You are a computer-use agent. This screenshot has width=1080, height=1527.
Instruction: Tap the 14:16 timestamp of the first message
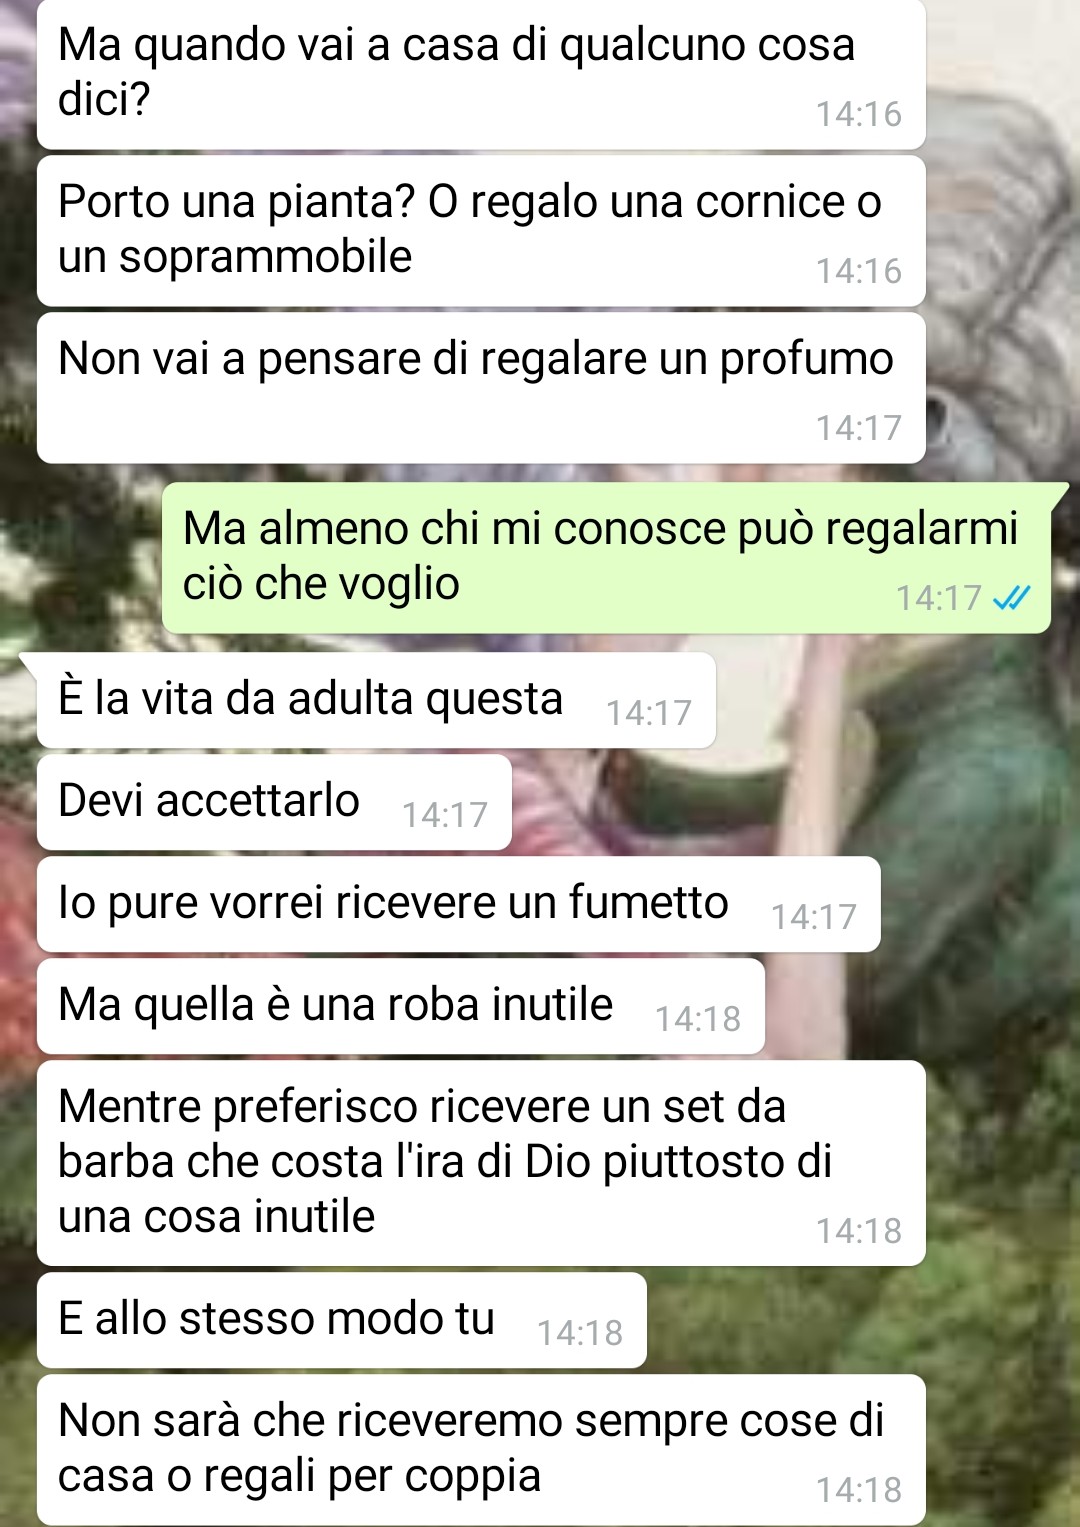pyautogui.click(x=858, y=114)
